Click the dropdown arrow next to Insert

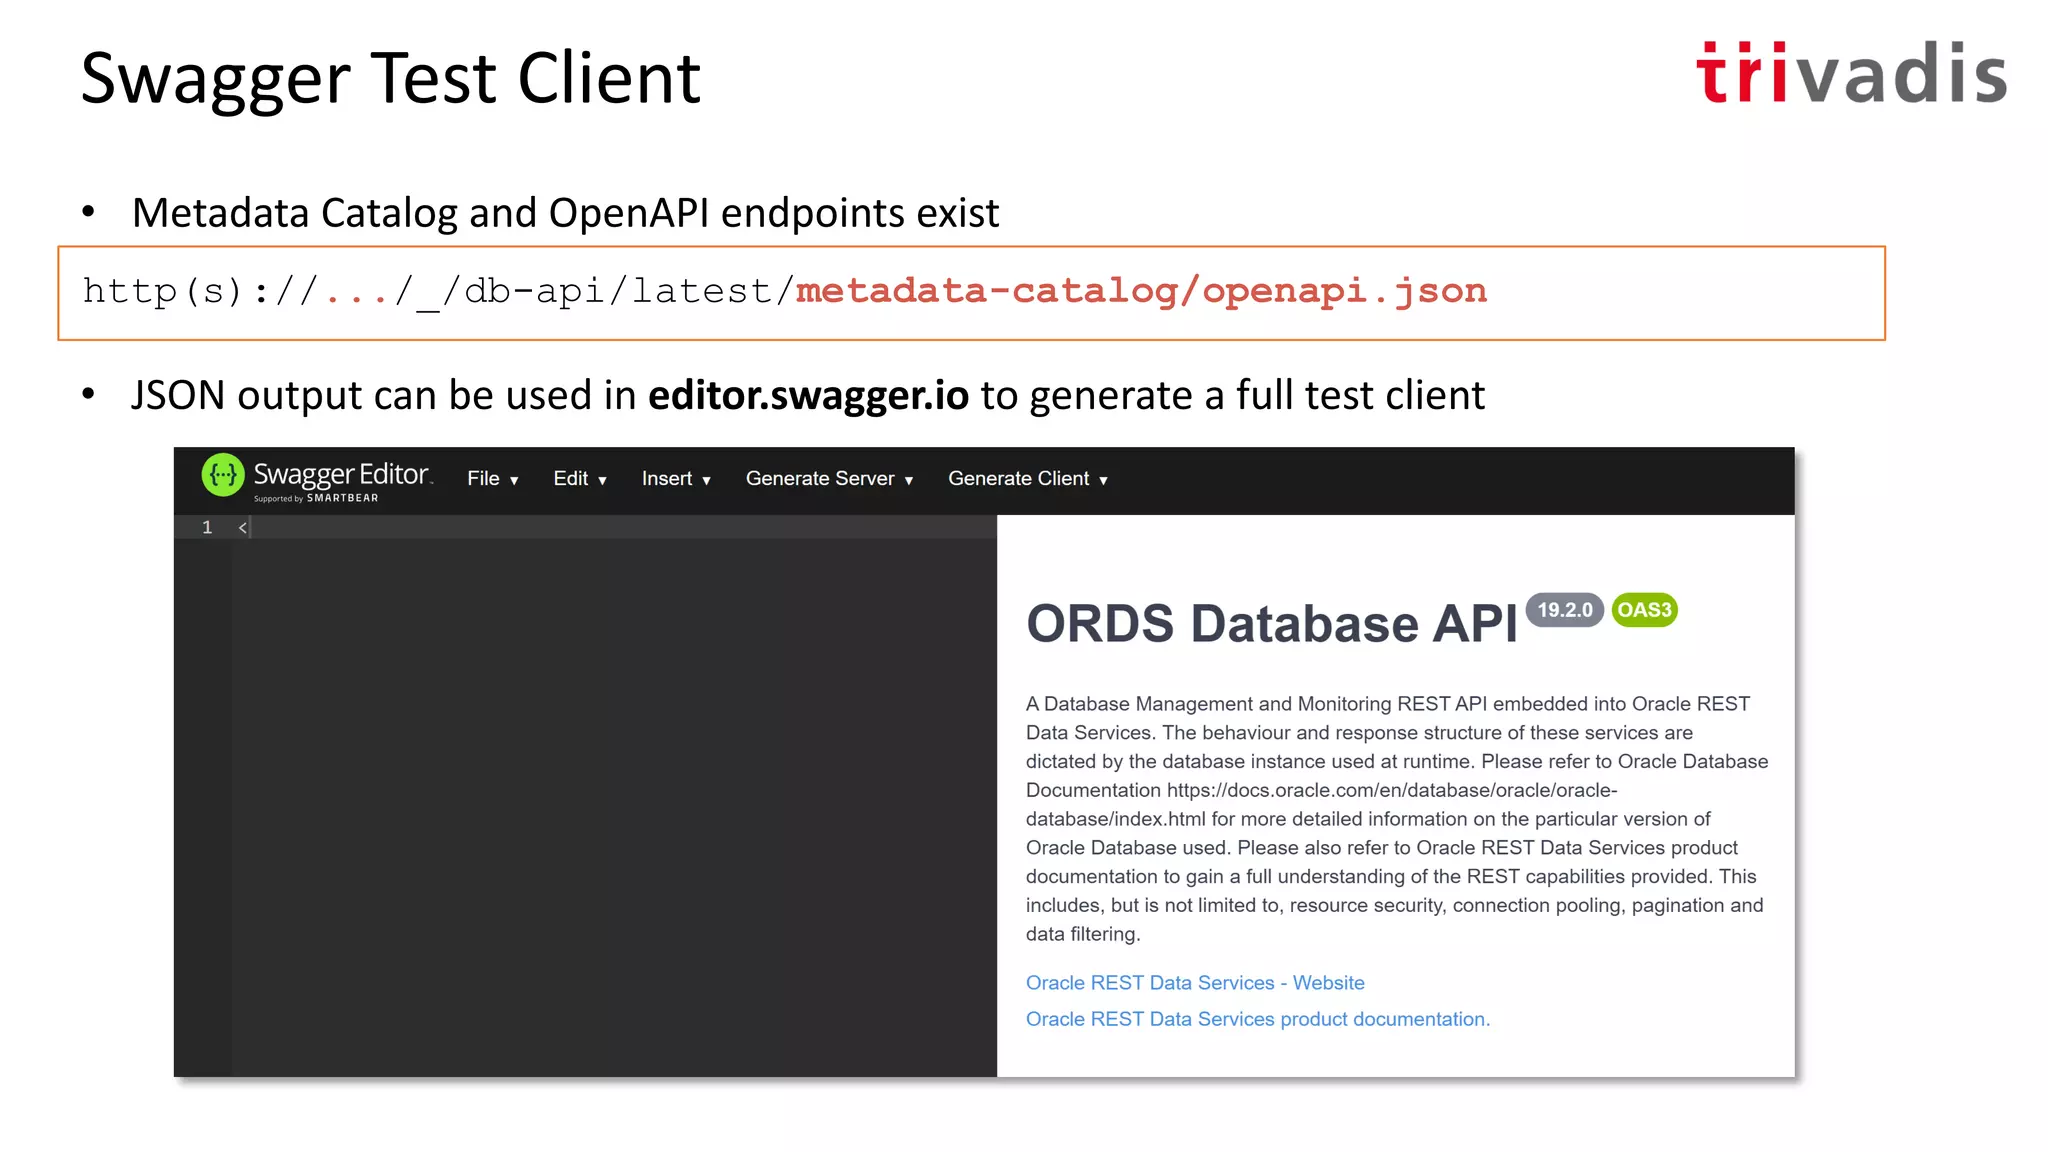(706, 481)
